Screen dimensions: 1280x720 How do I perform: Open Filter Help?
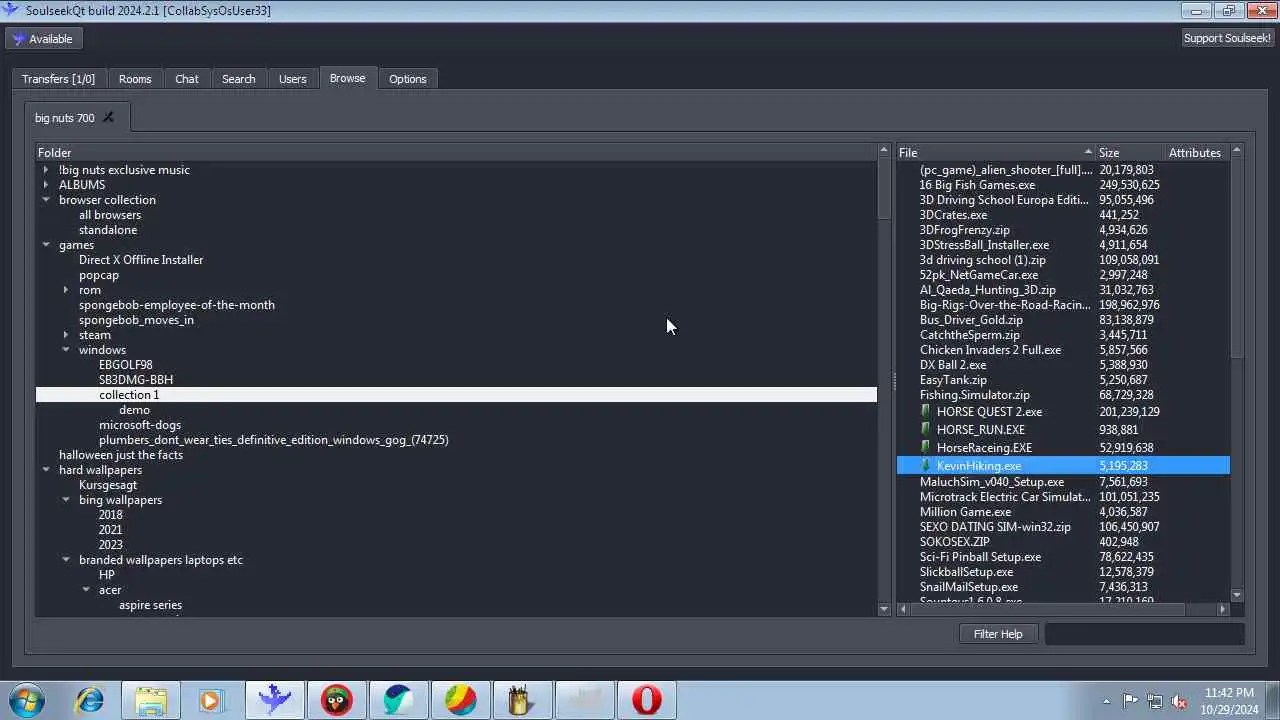(998, 634)
